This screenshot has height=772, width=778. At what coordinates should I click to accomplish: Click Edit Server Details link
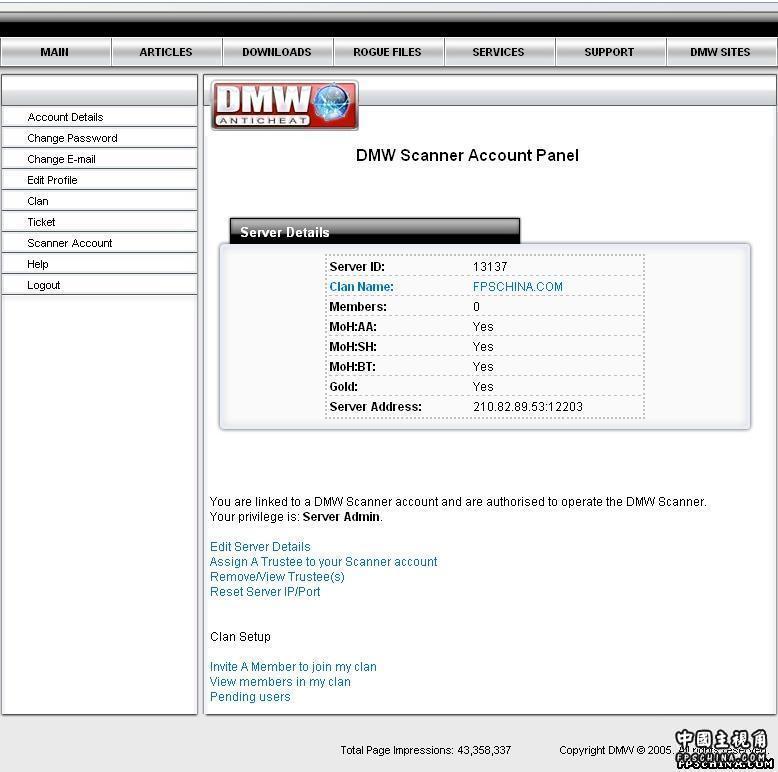(260, 547)
